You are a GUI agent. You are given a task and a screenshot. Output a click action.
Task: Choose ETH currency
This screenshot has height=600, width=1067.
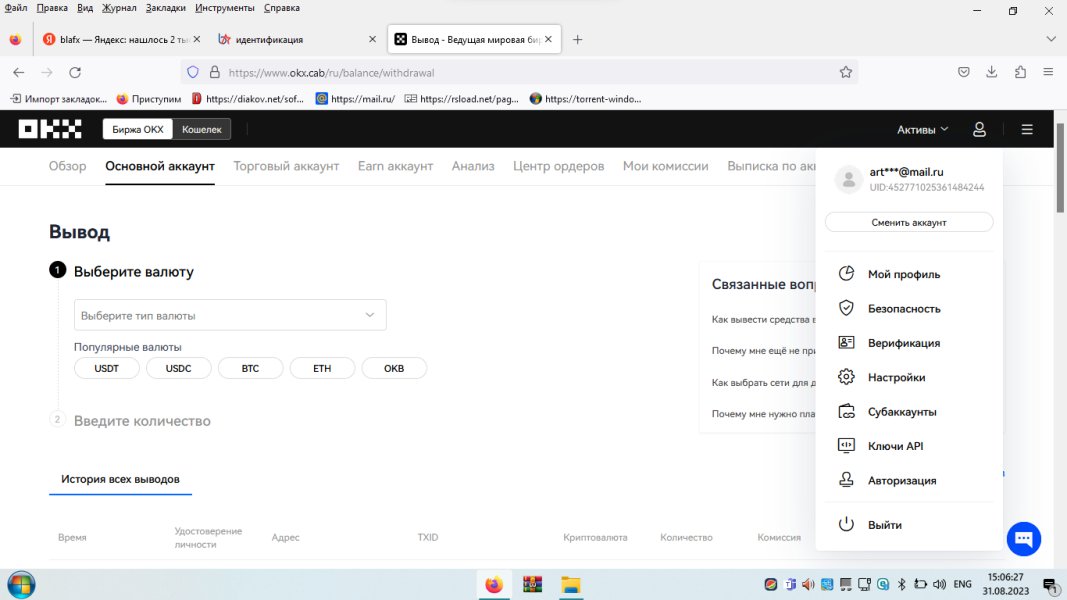(322, 368)
